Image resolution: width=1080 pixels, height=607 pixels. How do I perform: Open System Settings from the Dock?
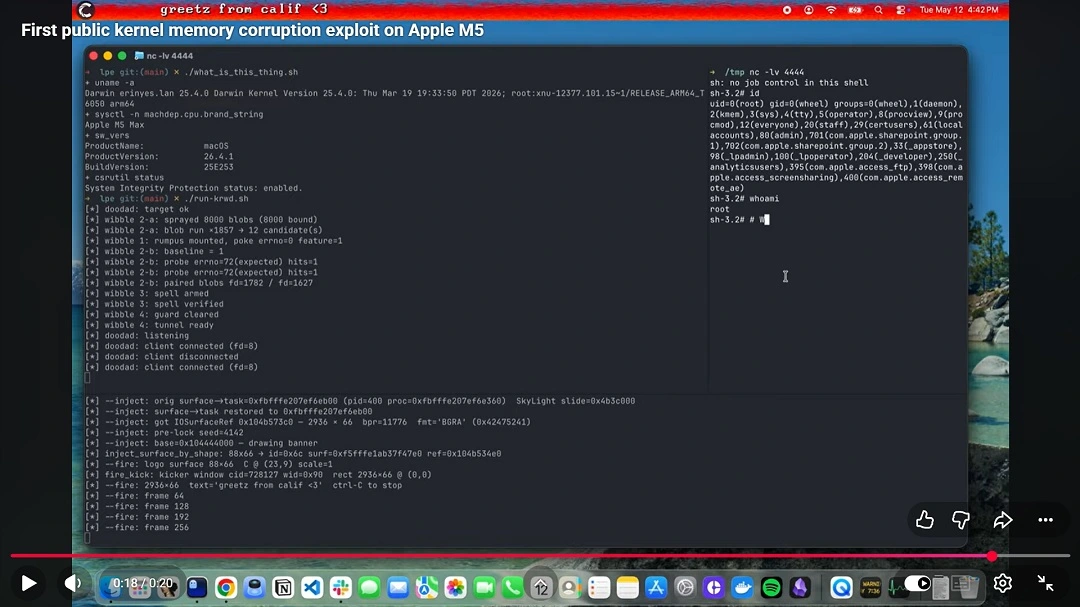coord(685,587)
